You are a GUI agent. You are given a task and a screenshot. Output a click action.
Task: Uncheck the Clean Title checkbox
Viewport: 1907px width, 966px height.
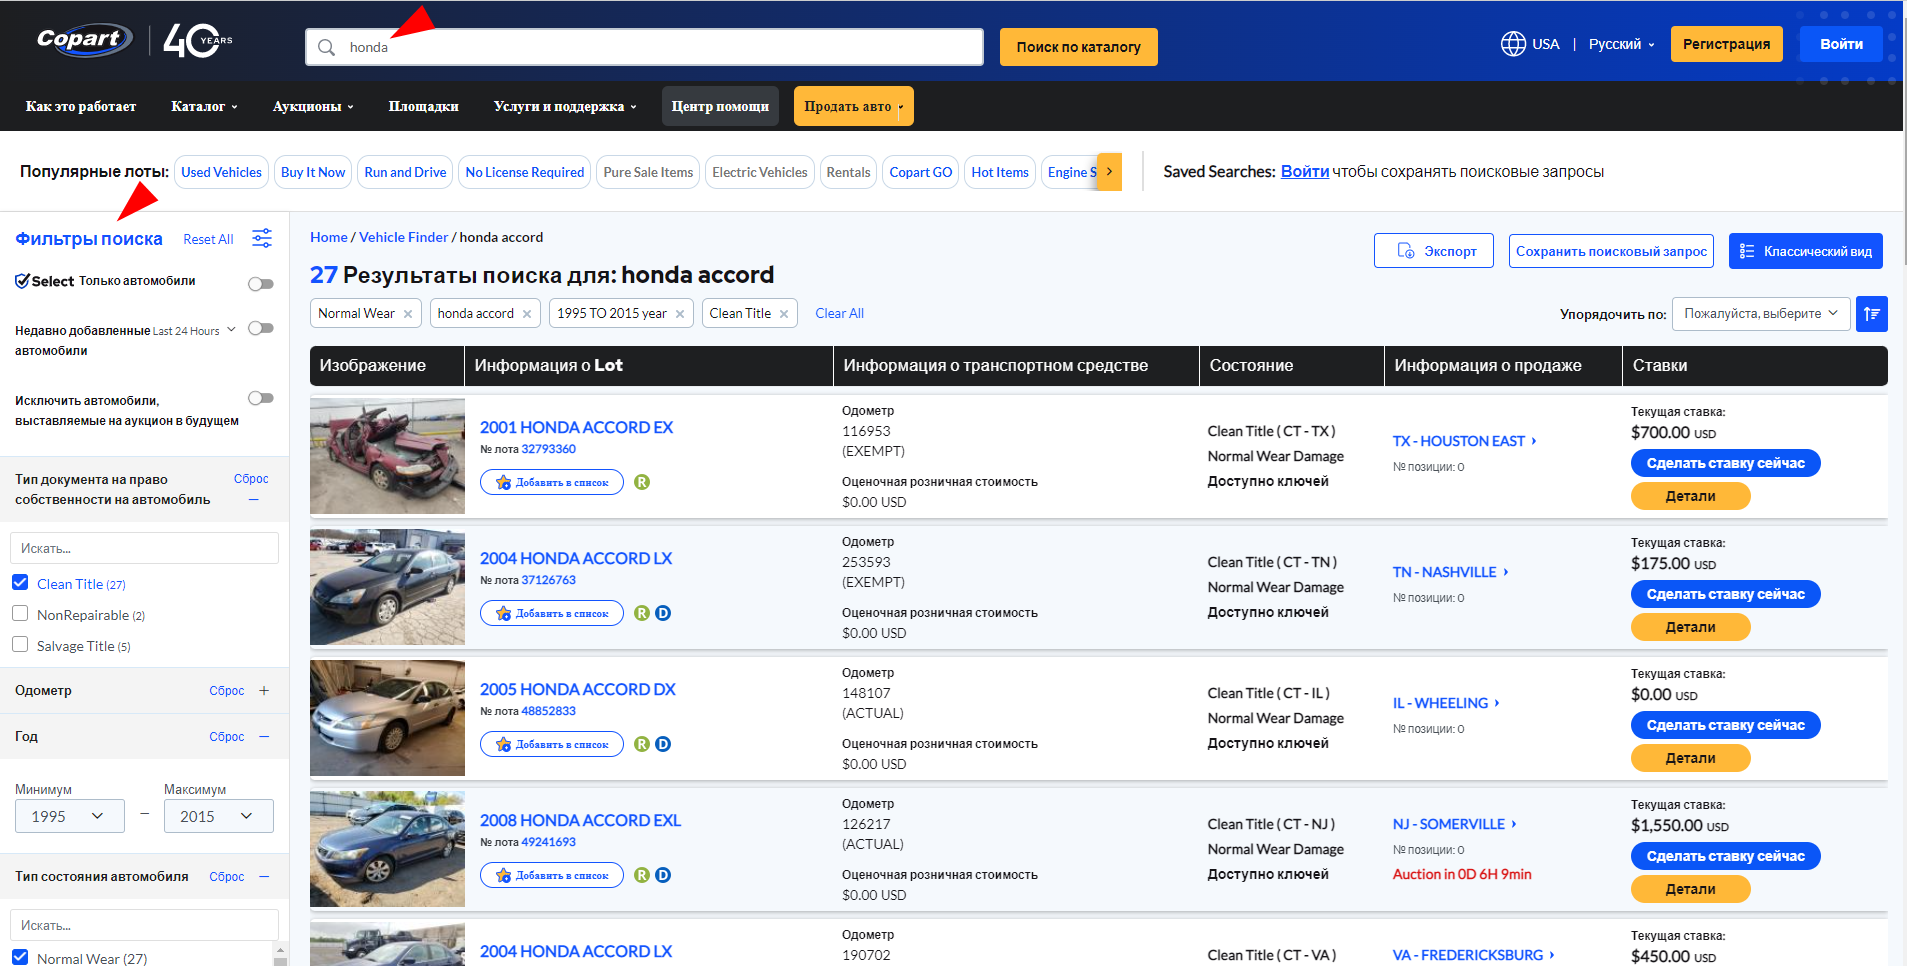(20, 583)
